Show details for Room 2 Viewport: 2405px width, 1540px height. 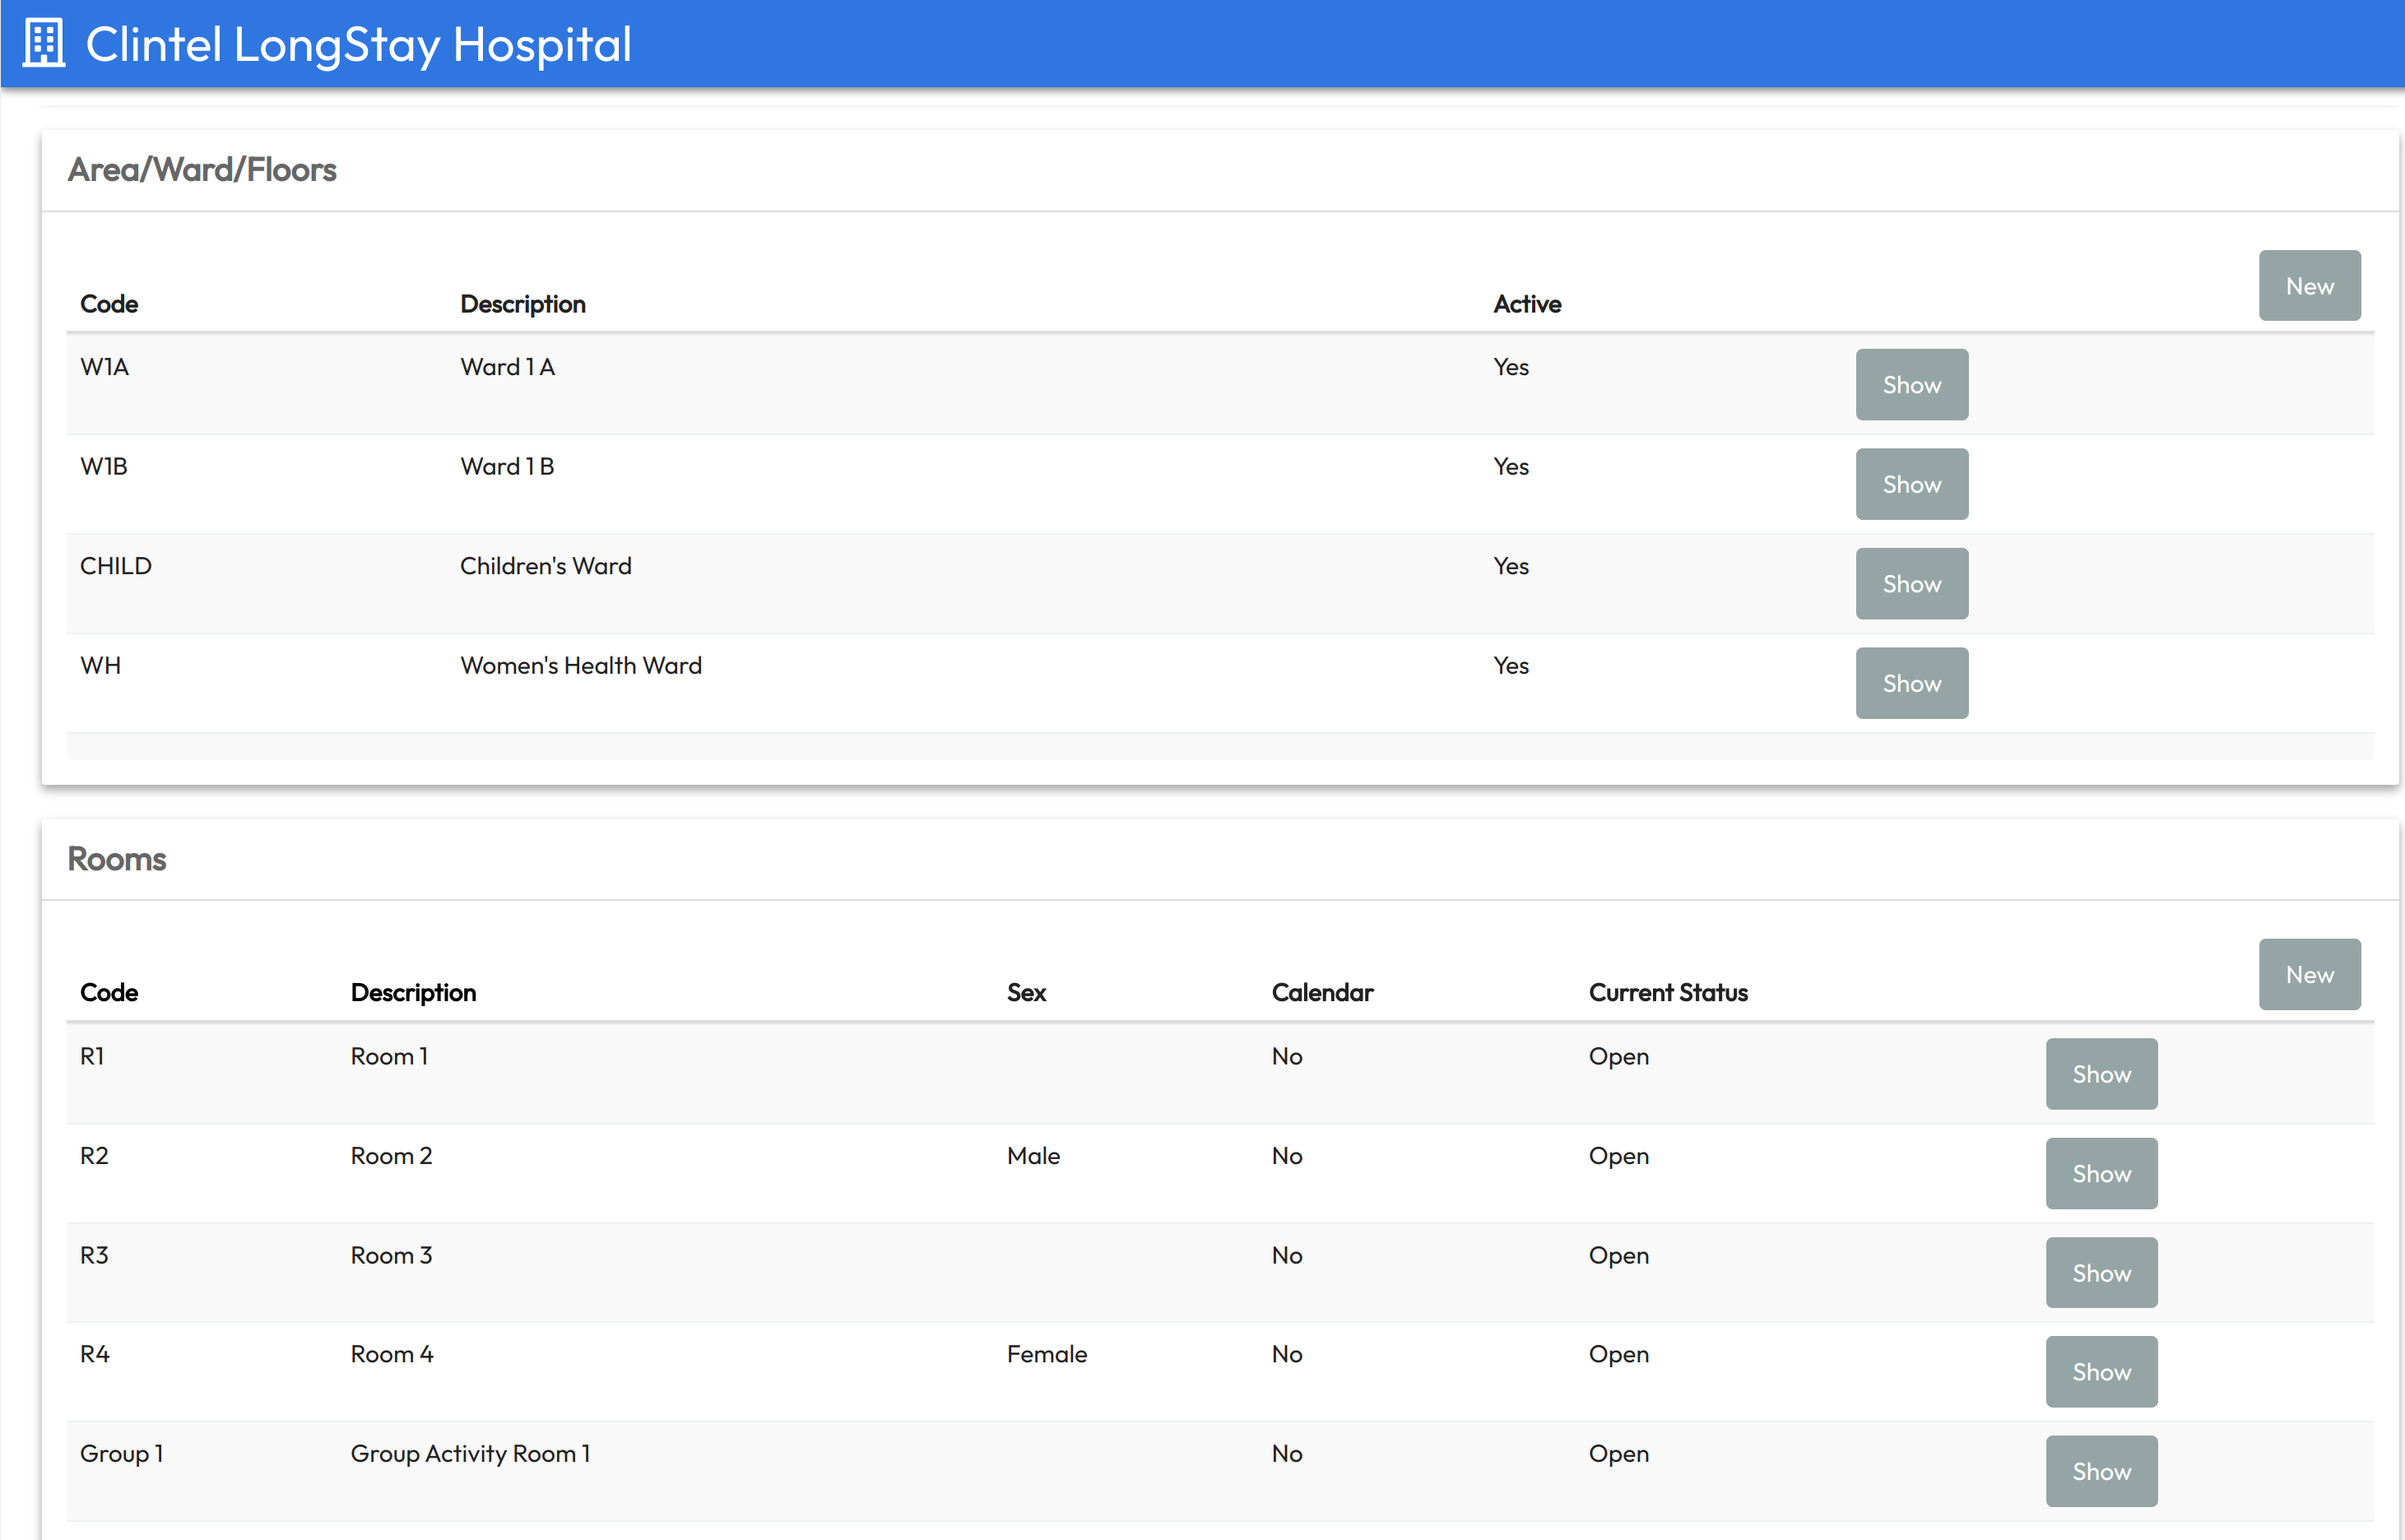2100,1173
